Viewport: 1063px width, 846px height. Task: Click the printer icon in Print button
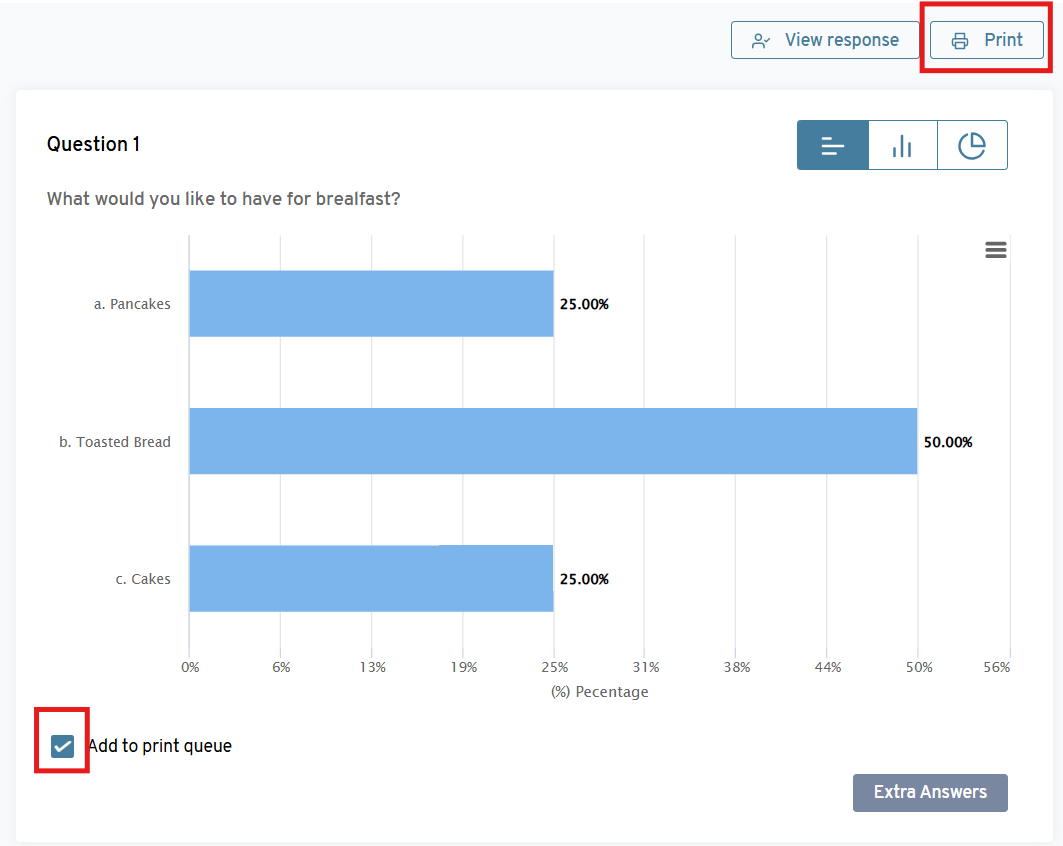coord(960,41)
